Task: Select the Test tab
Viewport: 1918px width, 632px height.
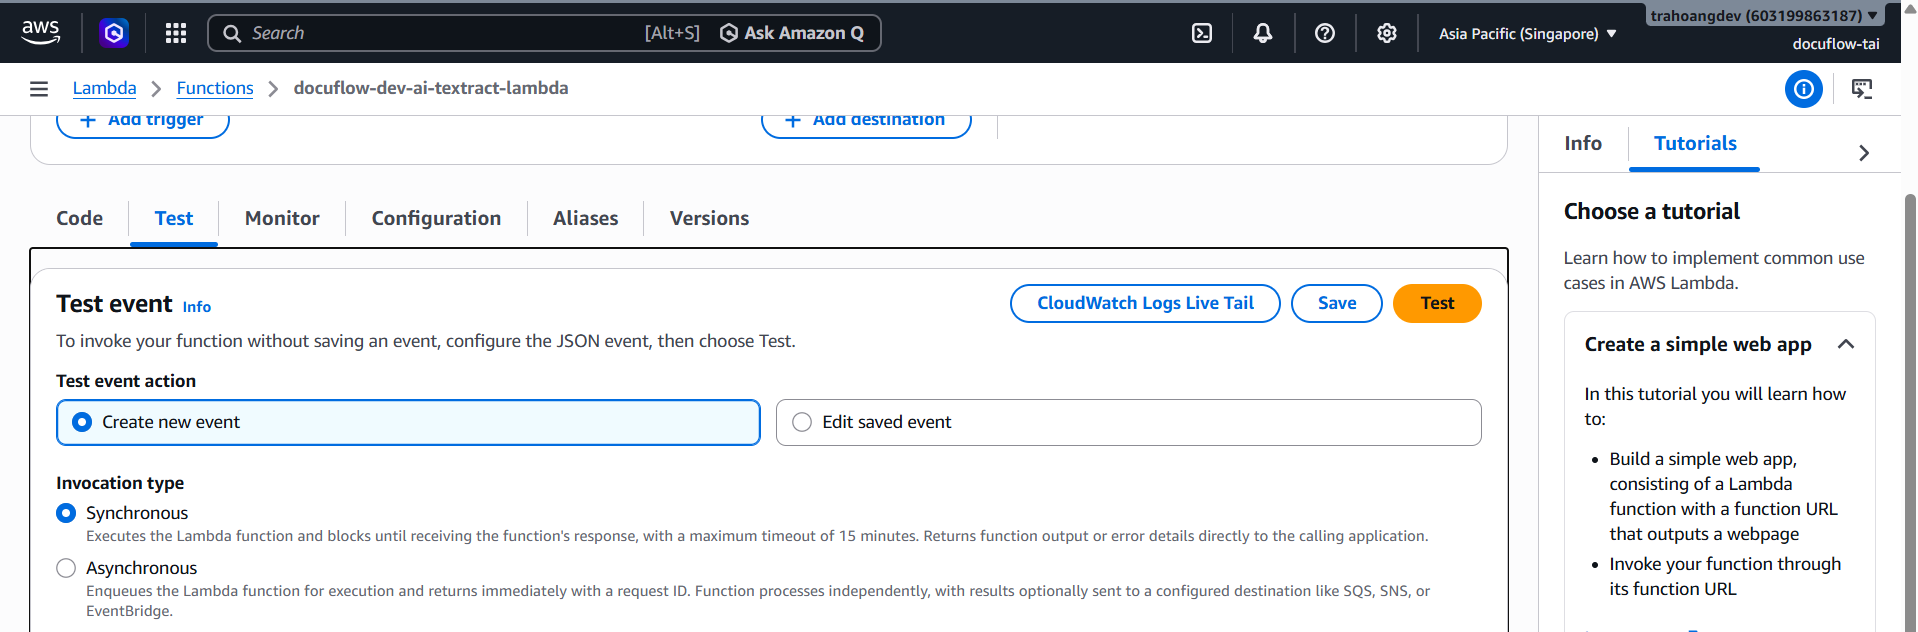Action: tap(174, 218)
